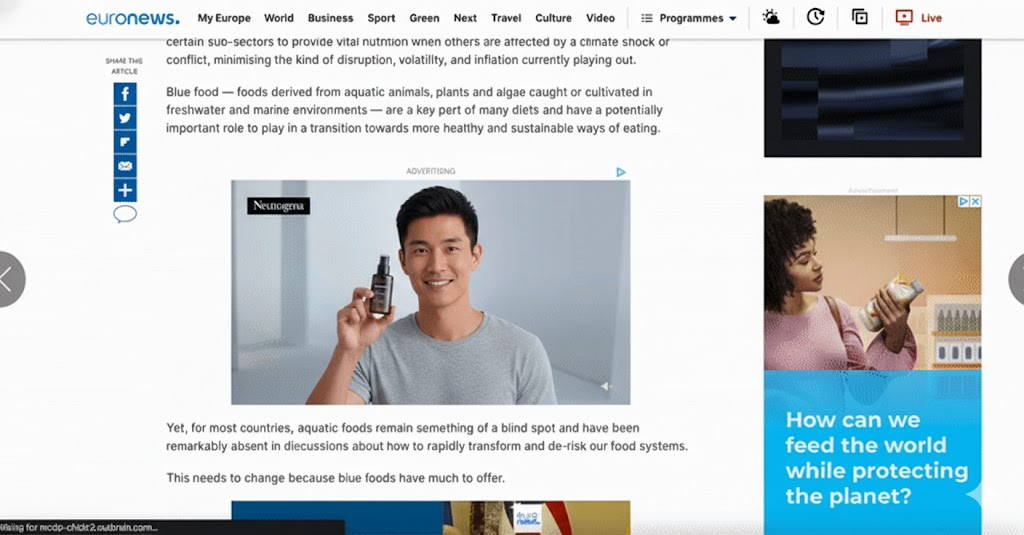1024x535 pixels.
Task: Open the 'feed the world' sidebar ad
Action: pos(872,365)
